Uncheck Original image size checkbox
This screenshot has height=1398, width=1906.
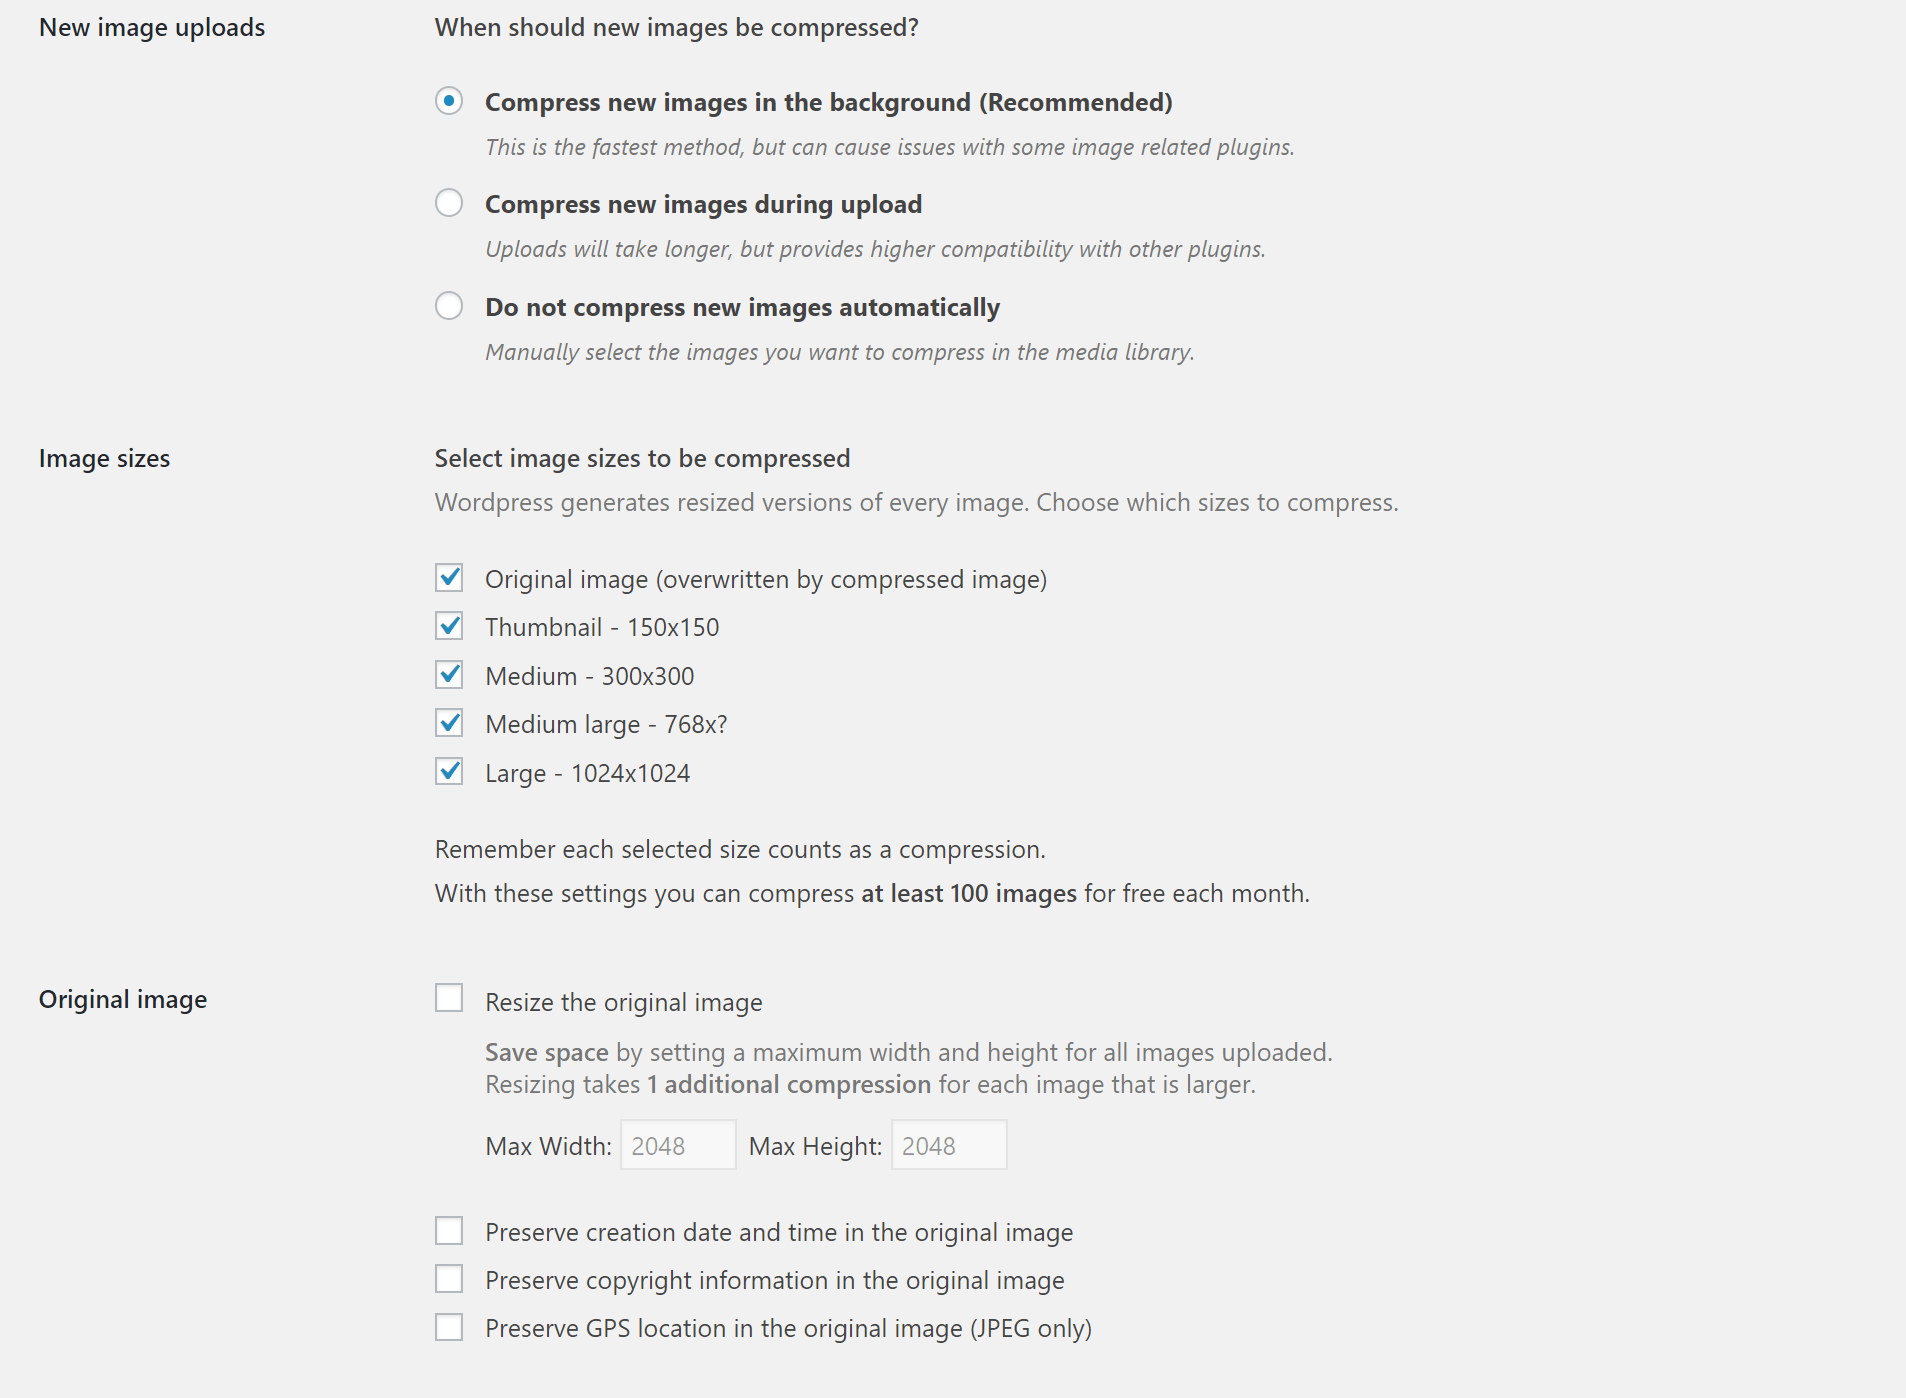449,578
